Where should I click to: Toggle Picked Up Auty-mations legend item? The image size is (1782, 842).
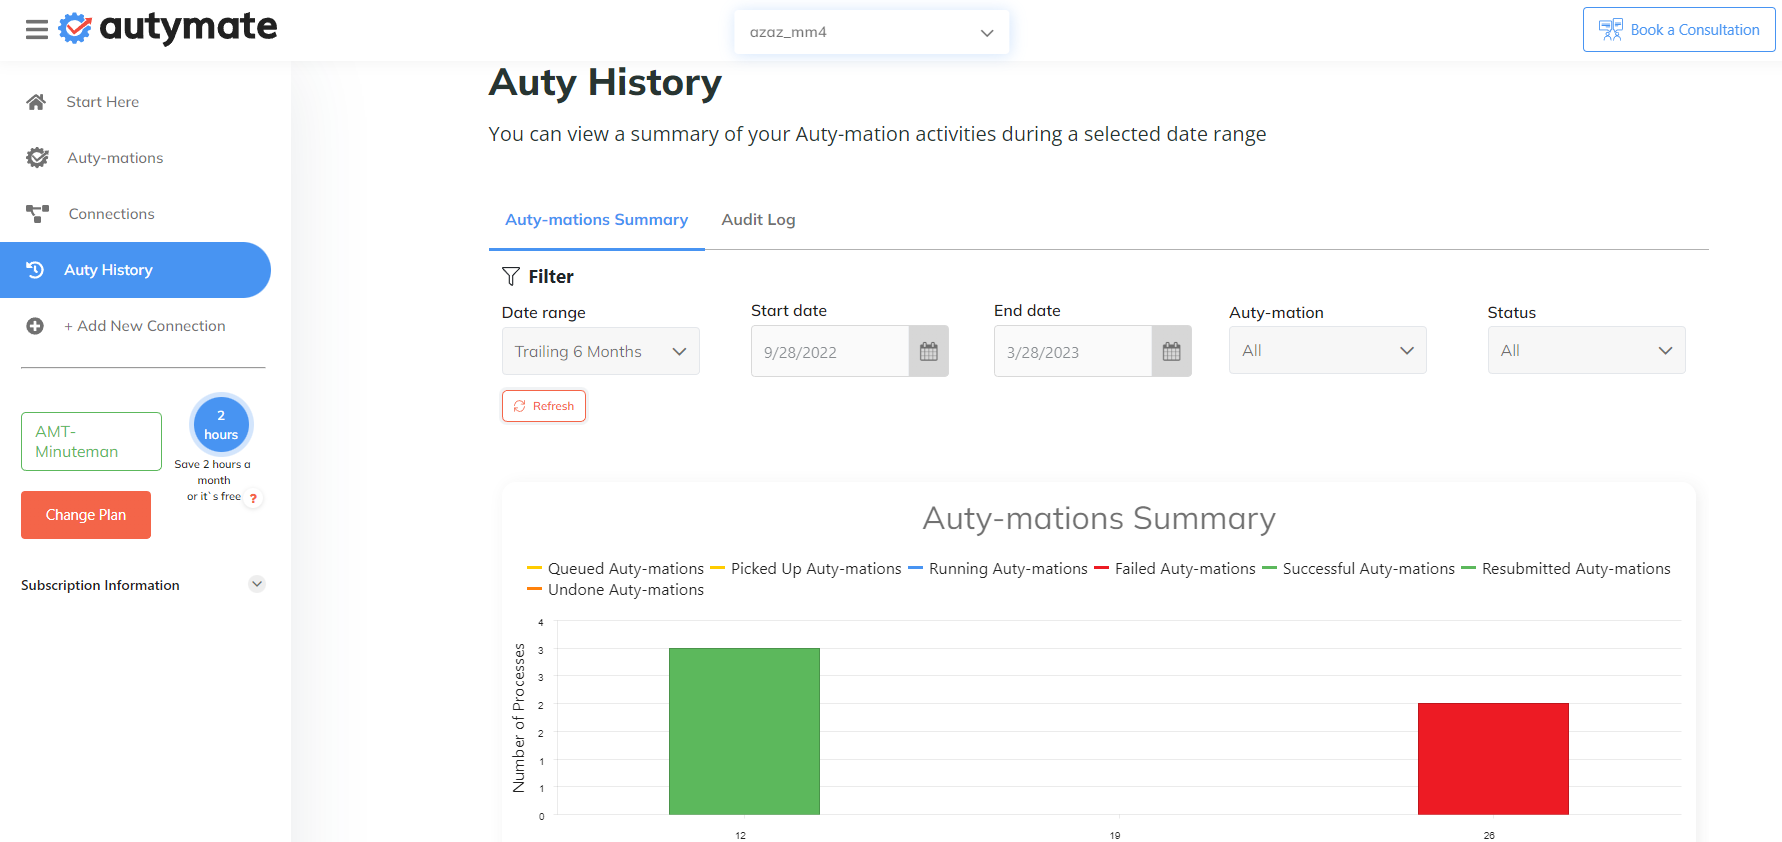click(x=805, y=569)
